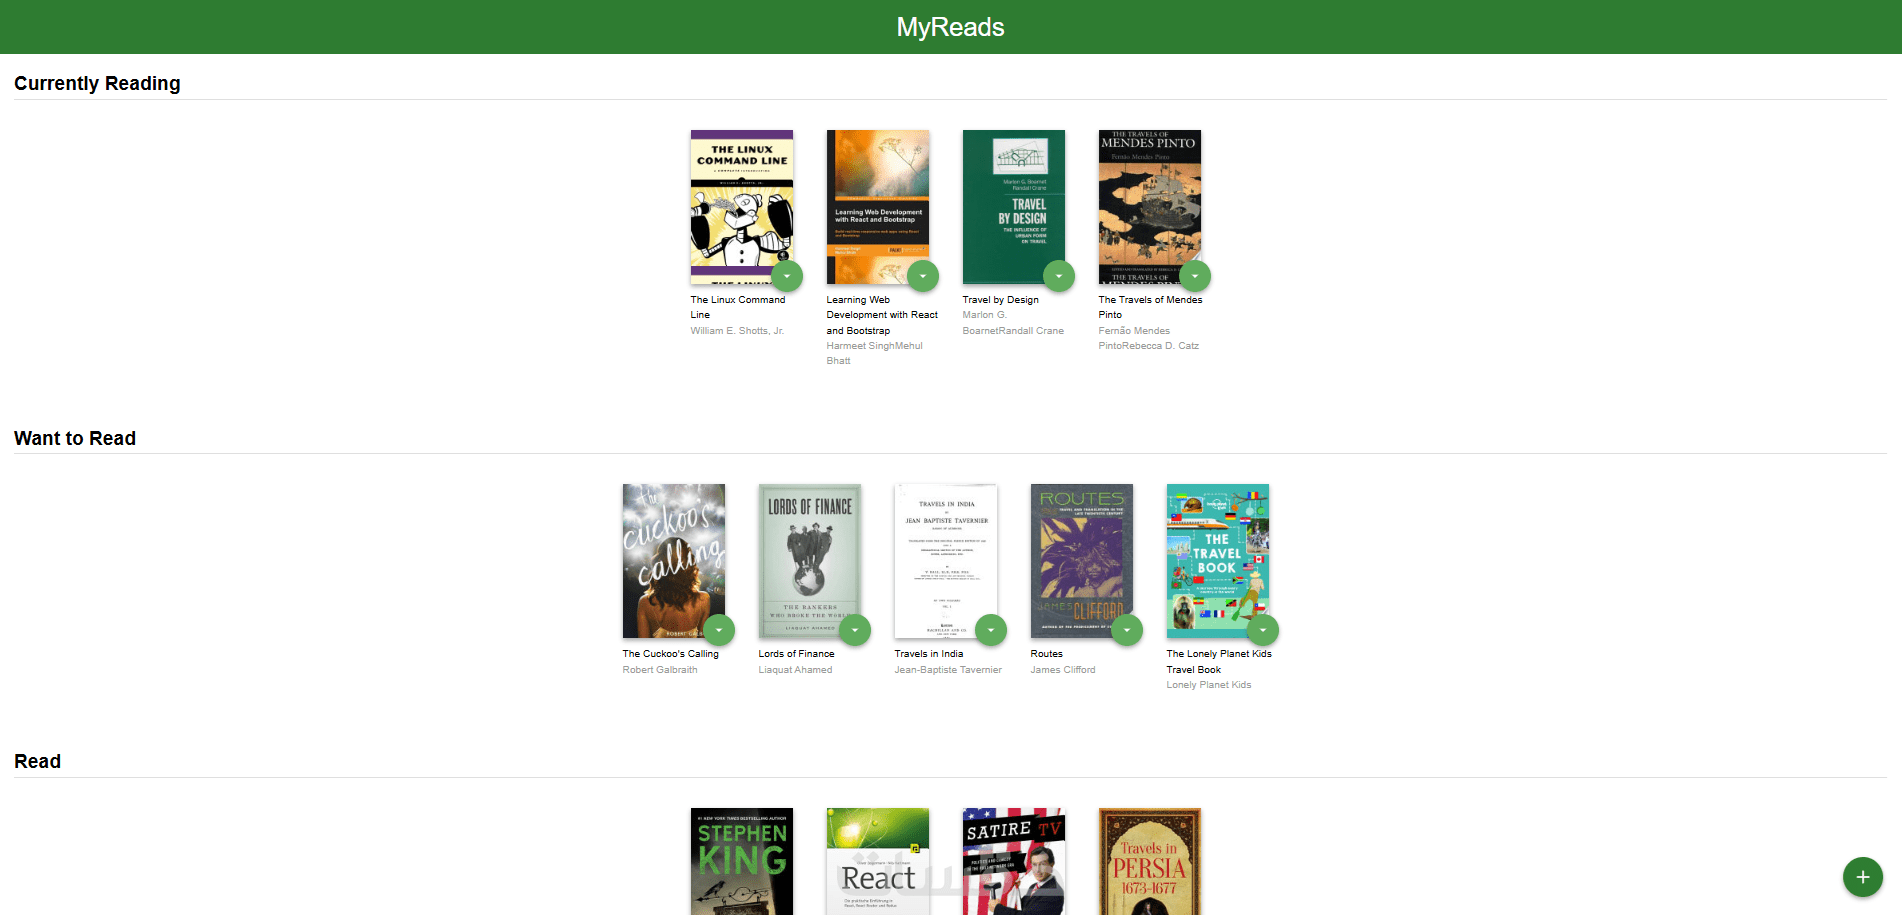Select the Travels in Persia cover
The height and width of the screenshot is (915, 1902).
(1150, 861)
